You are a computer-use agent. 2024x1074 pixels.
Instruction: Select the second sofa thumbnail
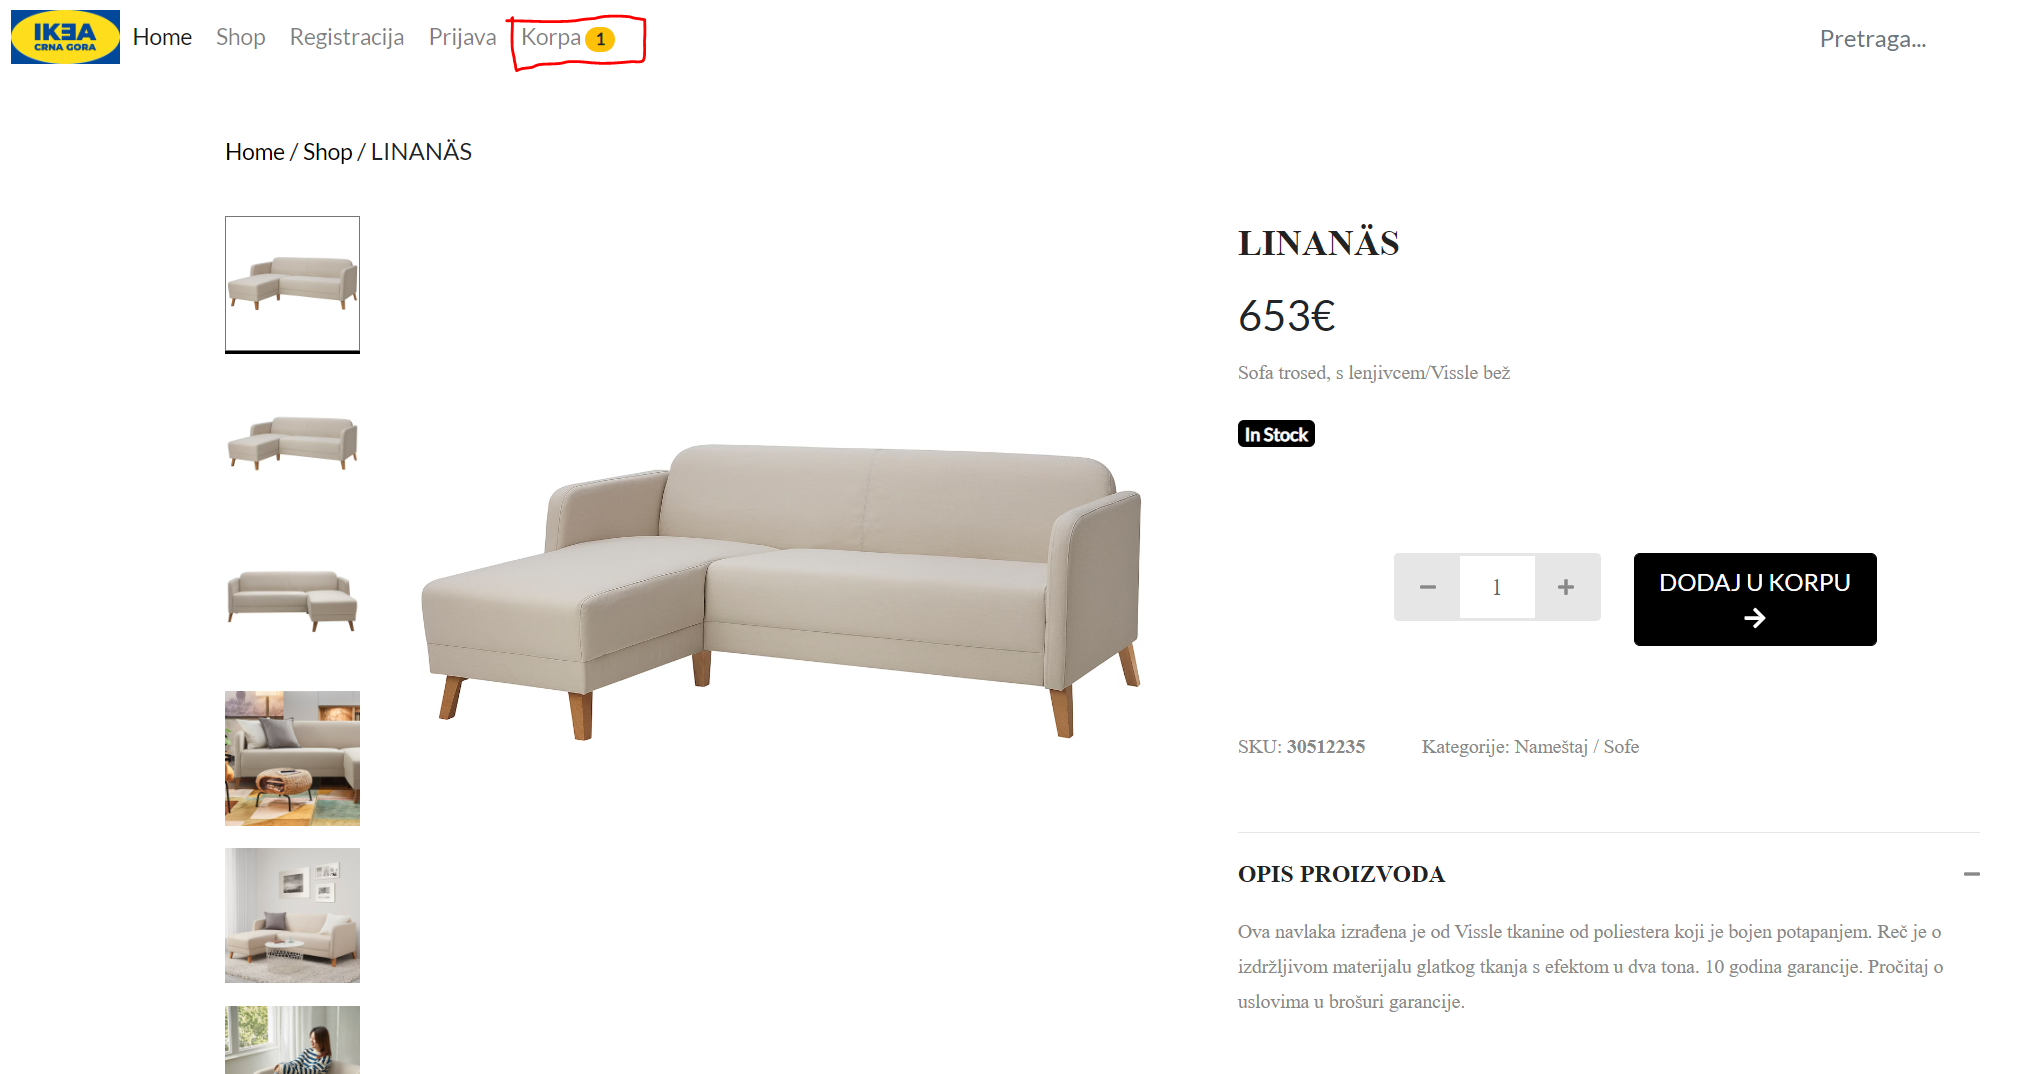[292, 442]
